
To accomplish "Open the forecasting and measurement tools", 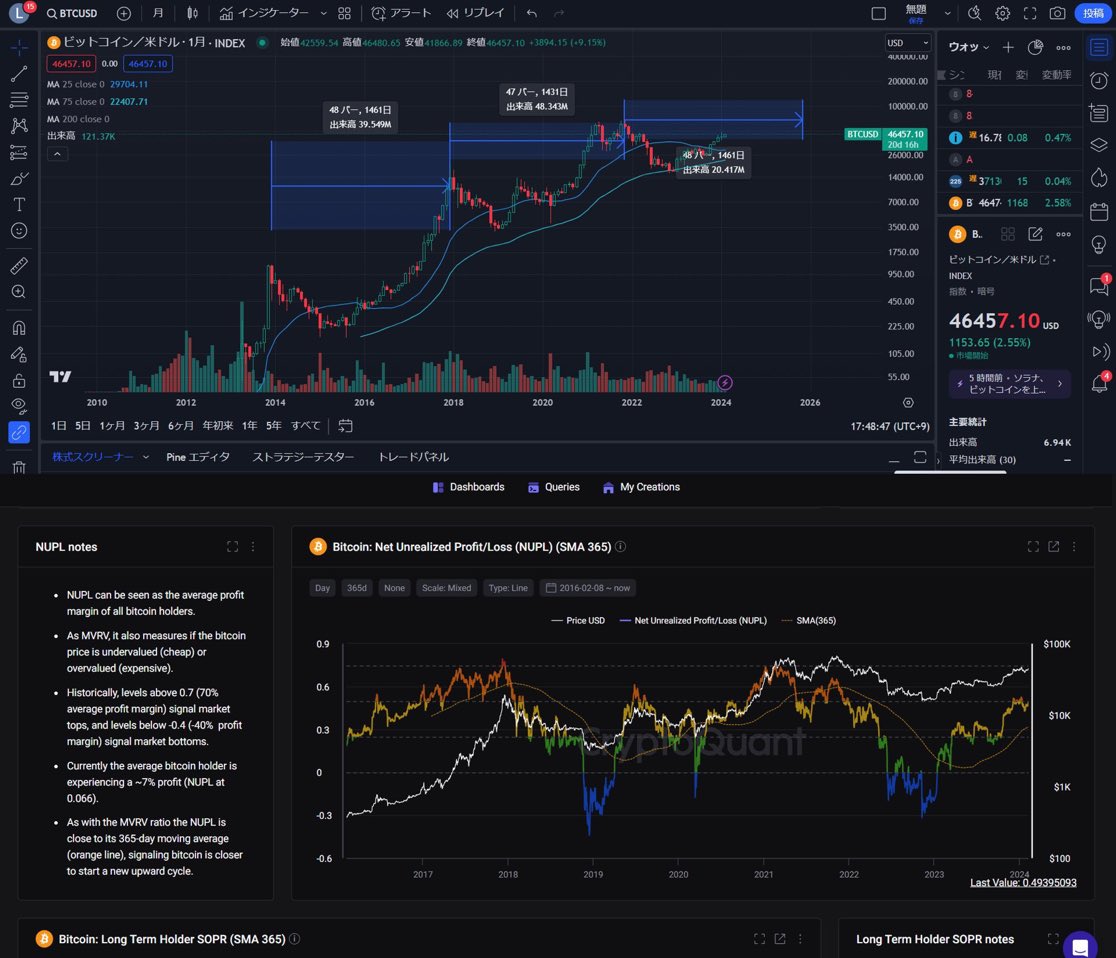I will pos(19,152).
